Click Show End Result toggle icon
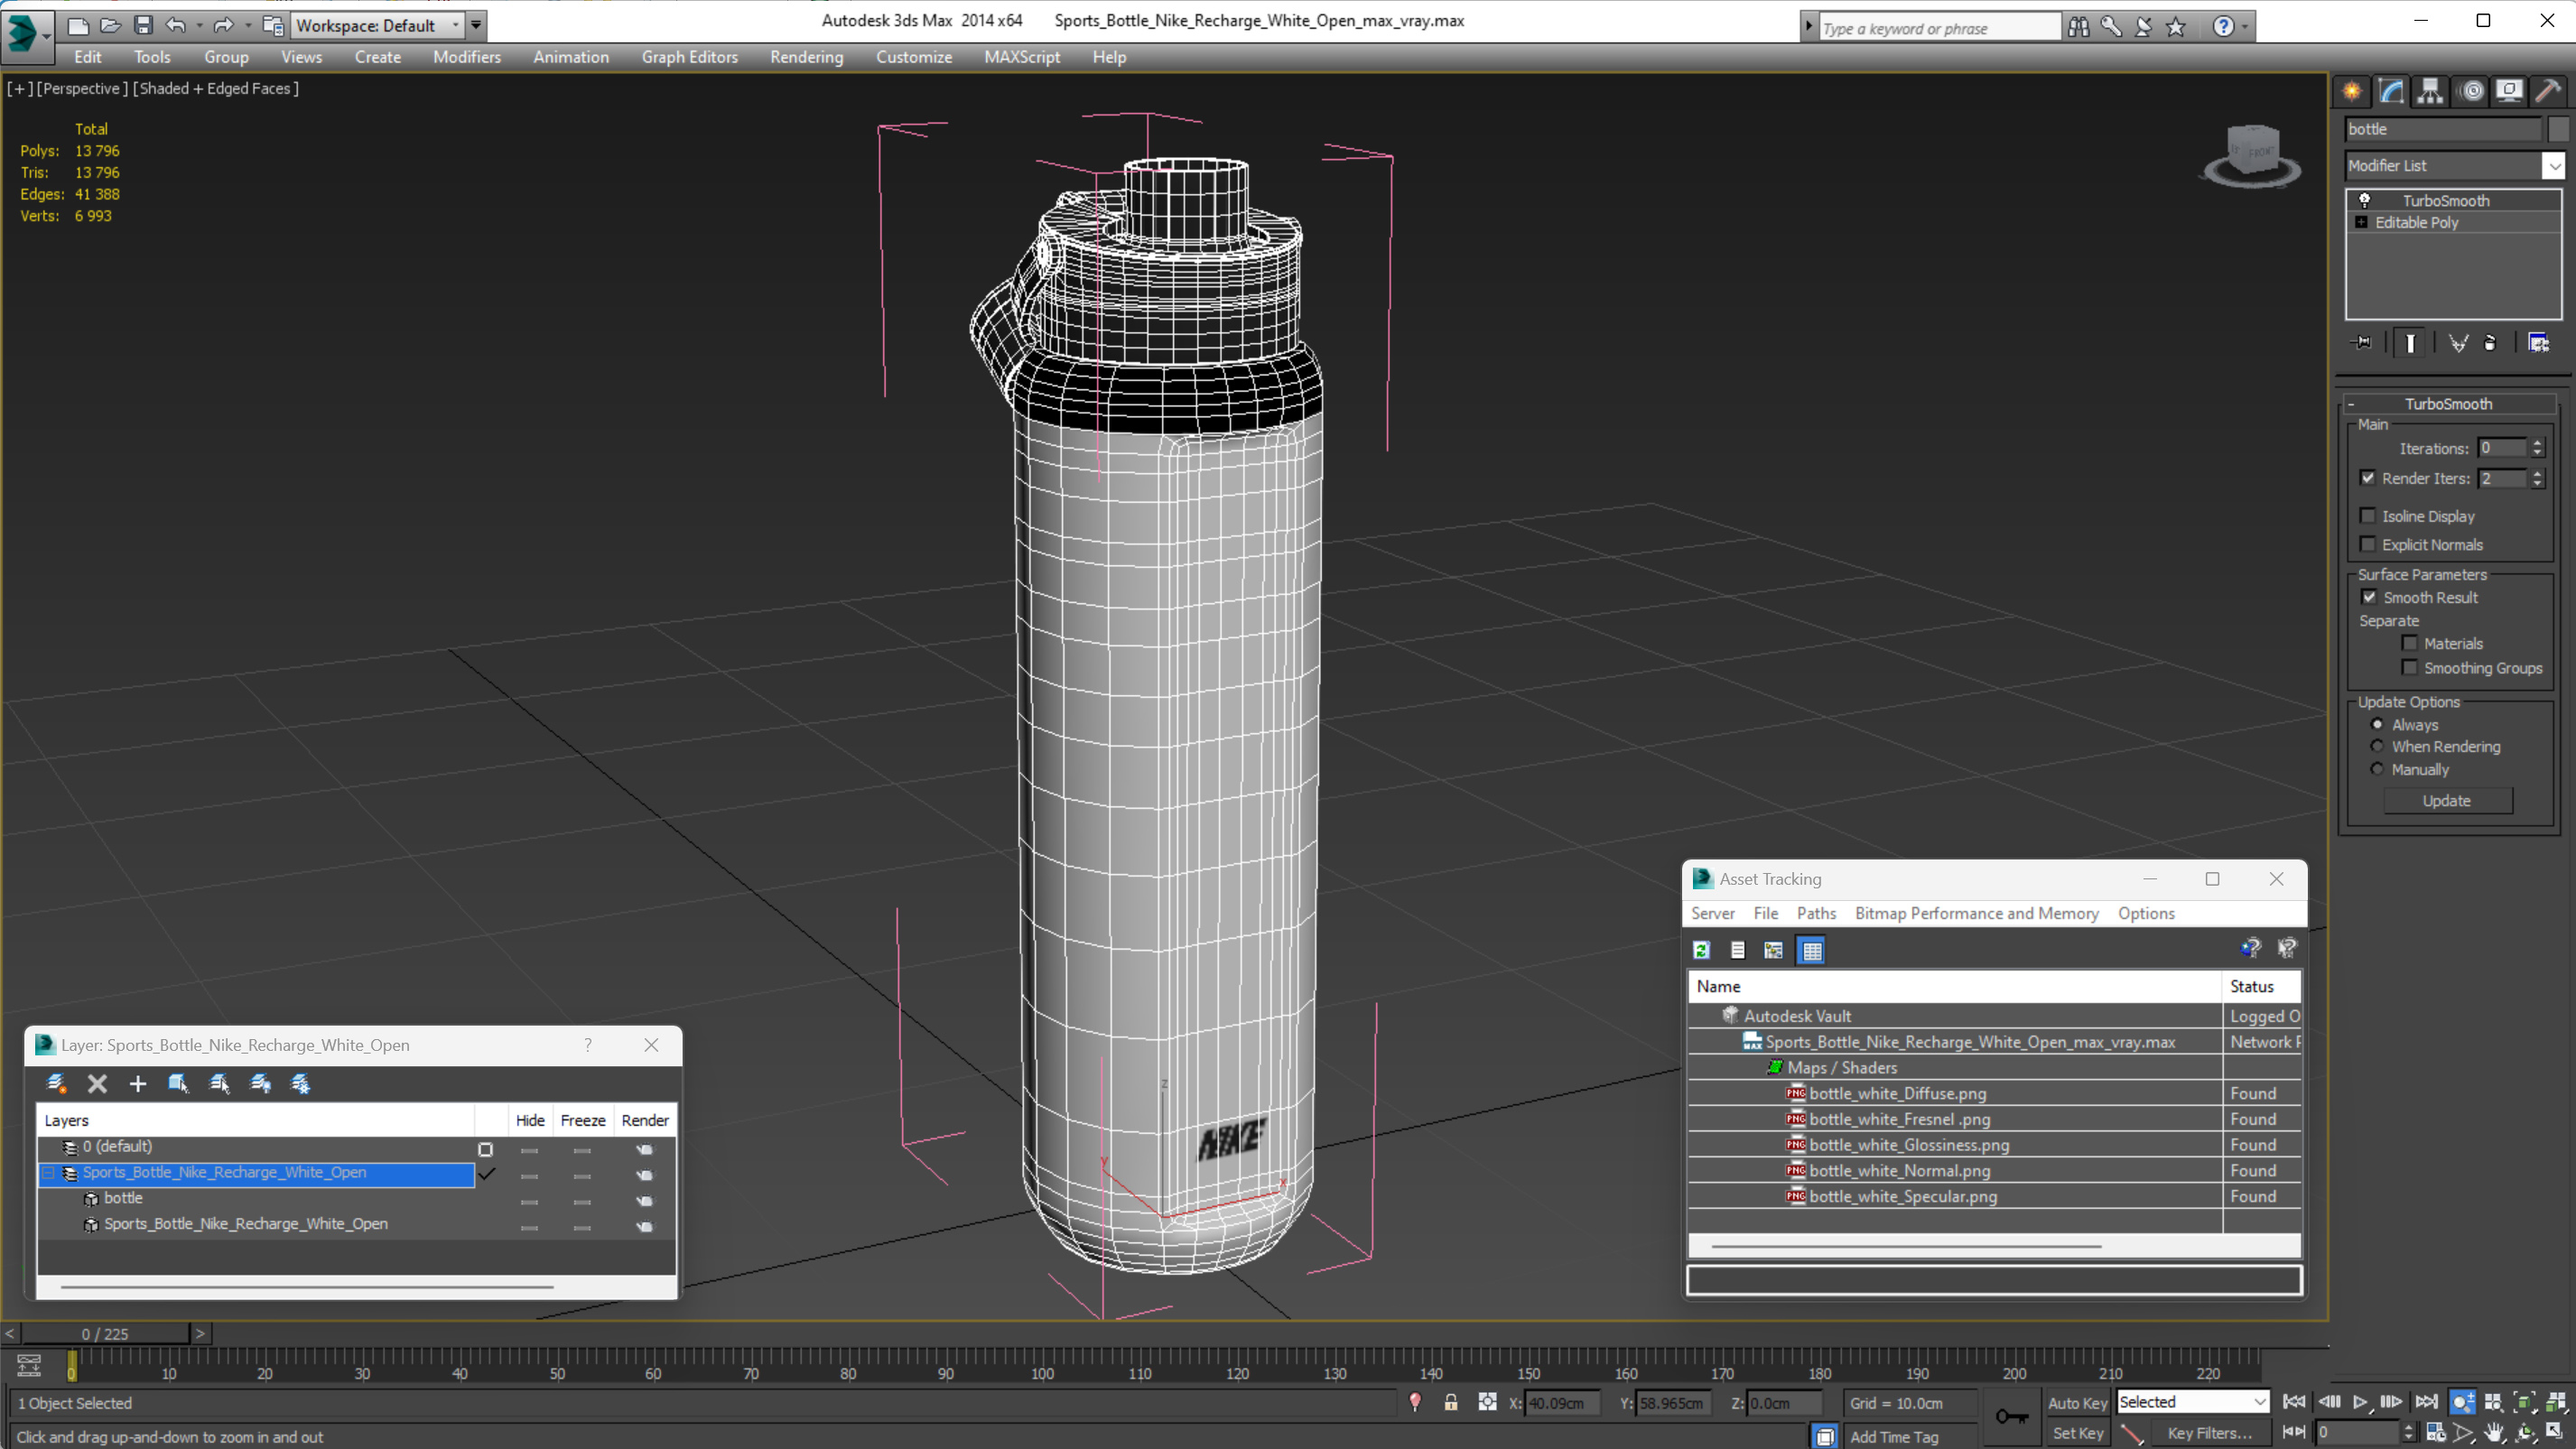Viewport: 2576px width, 1449px height. pyautogui.click(x=2410, y=343)
